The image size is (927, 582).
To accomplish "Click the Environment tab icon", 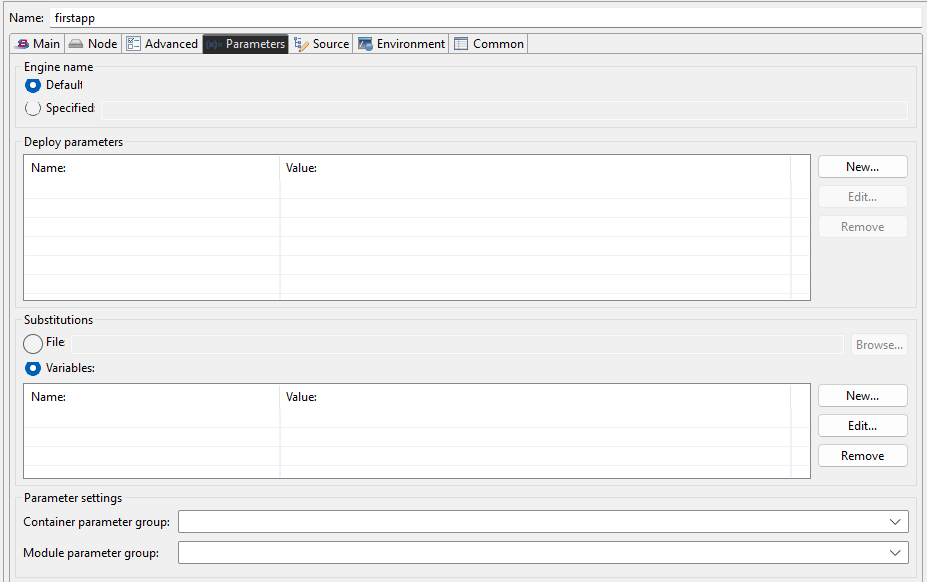I will (x=365, y=44).
